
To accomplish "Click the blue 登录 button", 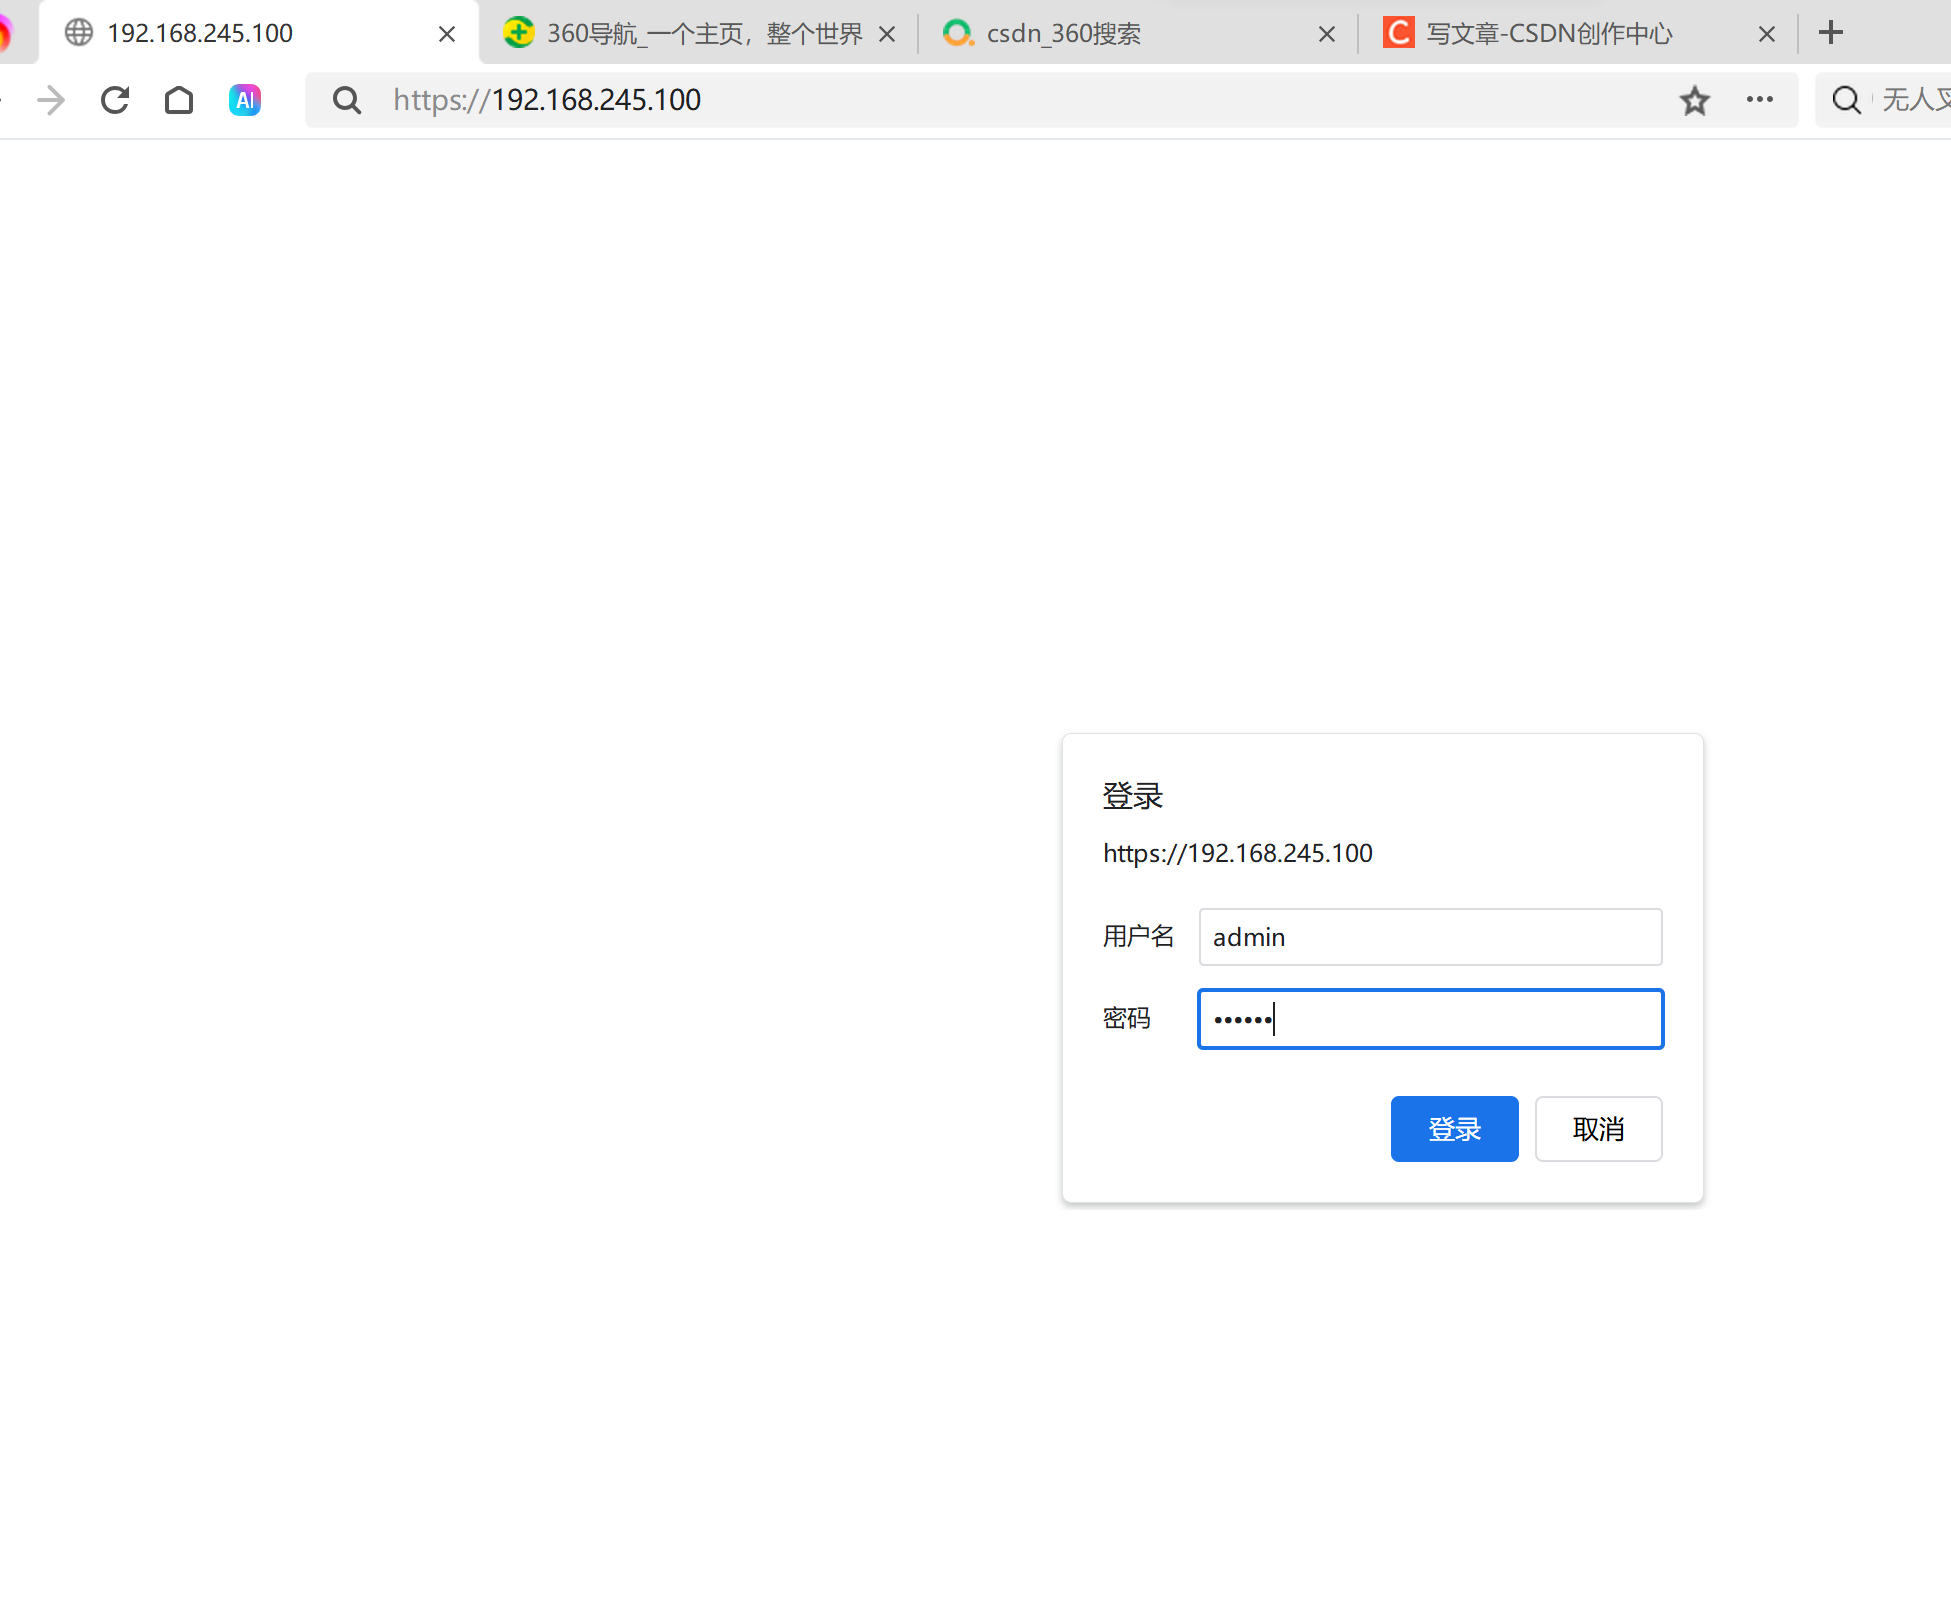I will click(1454, 1129).
